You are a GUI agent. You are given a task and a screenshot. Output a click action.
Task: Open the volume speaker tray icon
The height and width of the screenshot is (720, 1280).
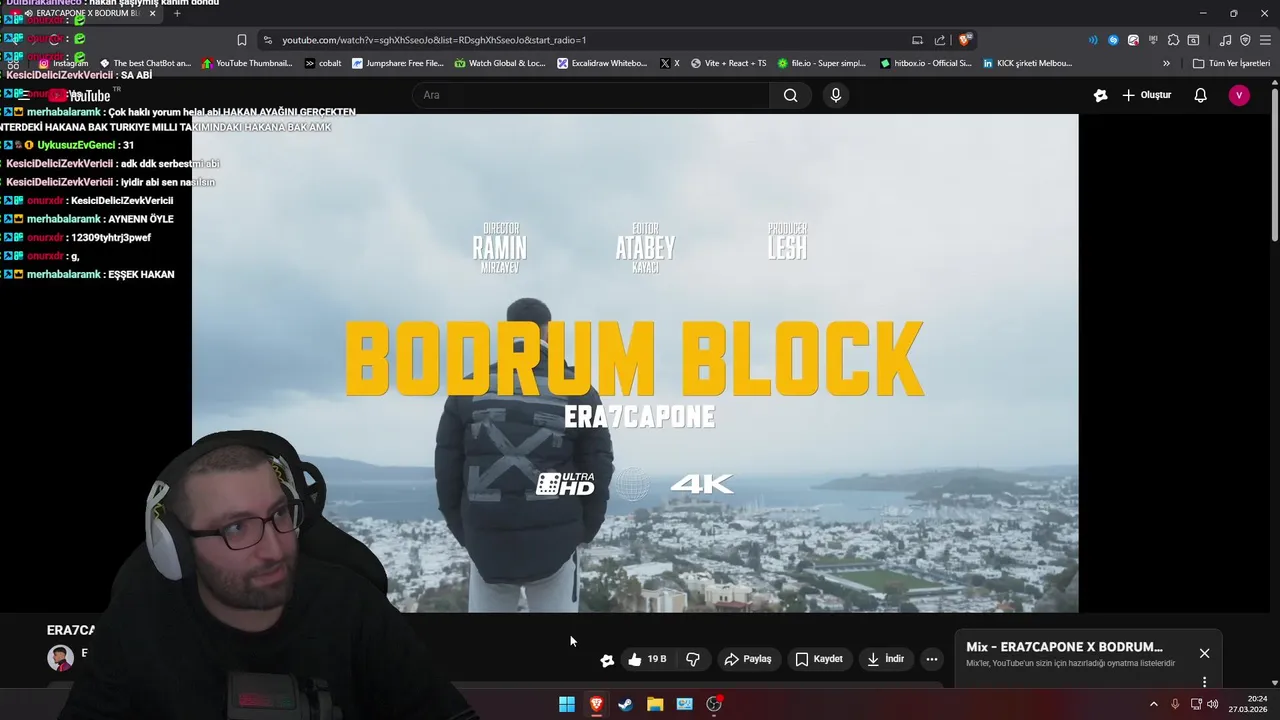[x=1213, y=704]
